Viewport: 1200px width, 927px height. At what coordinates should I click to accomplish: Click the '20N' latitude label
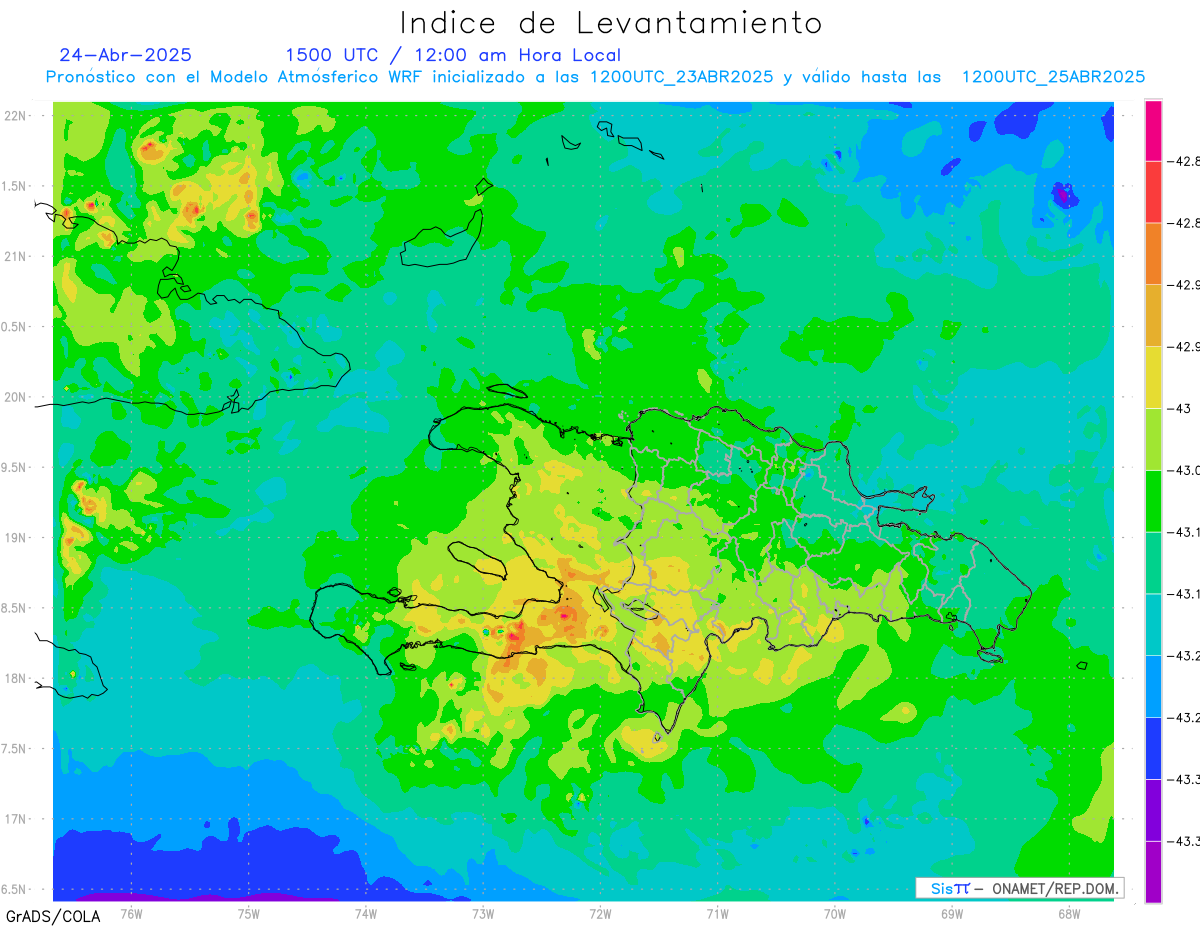click(15, 397)
